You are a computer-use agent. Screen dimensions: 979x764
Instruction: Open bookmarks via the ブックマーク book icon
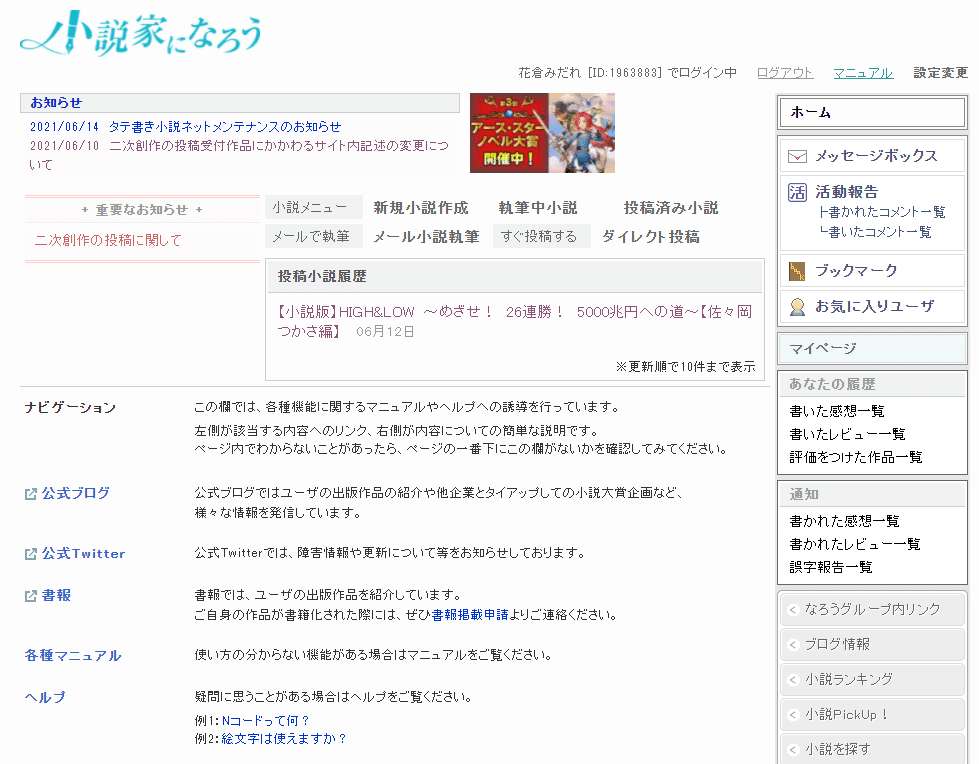(796, 270)
